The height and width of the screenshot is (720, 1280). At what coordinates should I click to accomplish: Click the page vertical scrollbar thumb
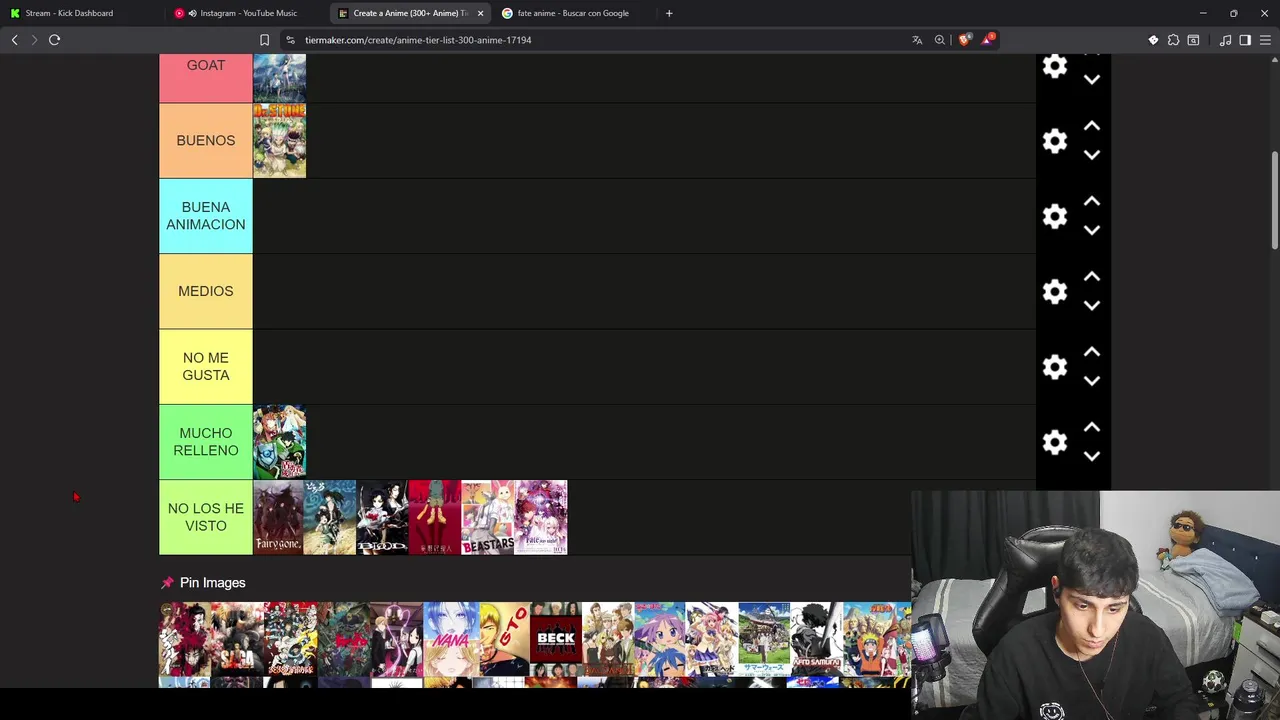tap(1275, 200)
